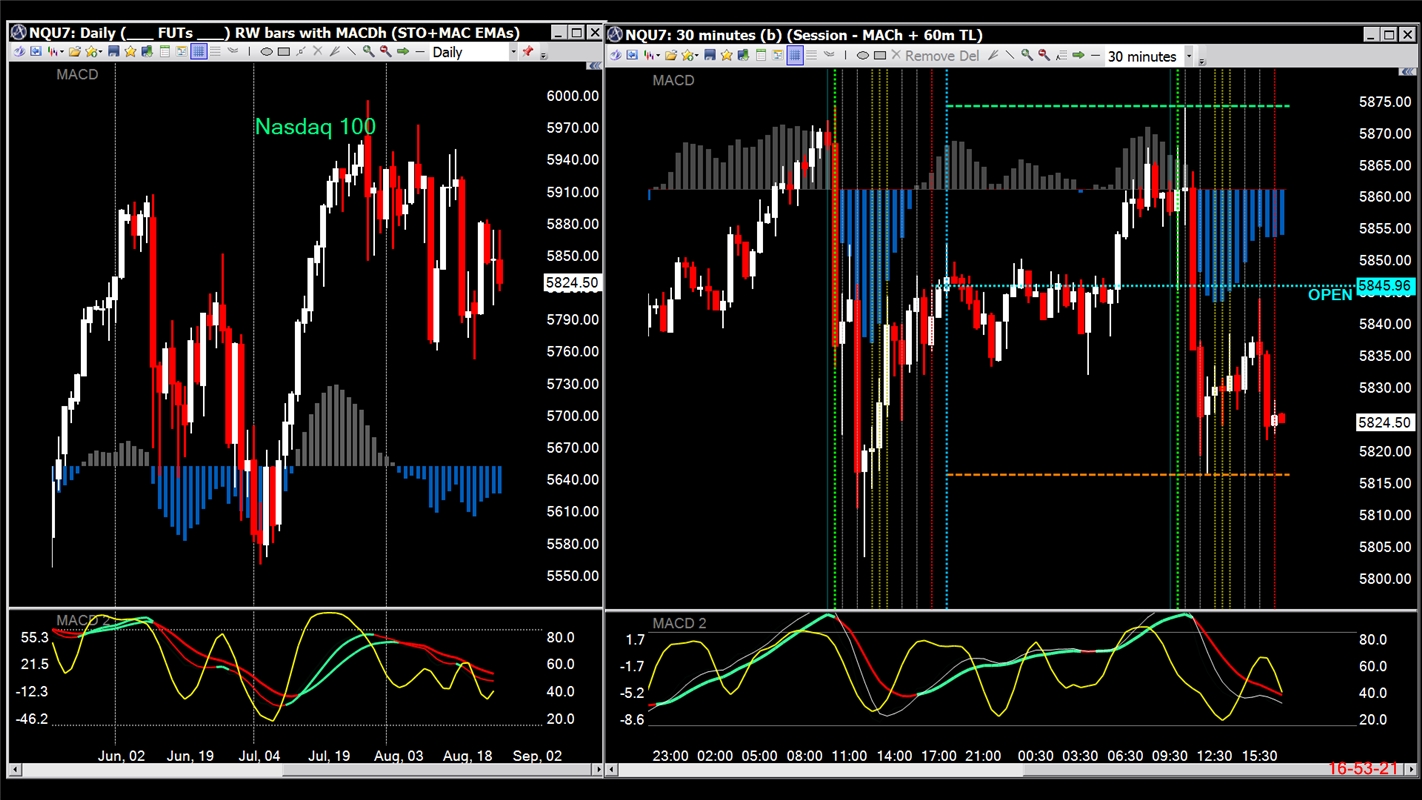Click the green zoom-in magnifier in Daily toolbar

(368, 52)
